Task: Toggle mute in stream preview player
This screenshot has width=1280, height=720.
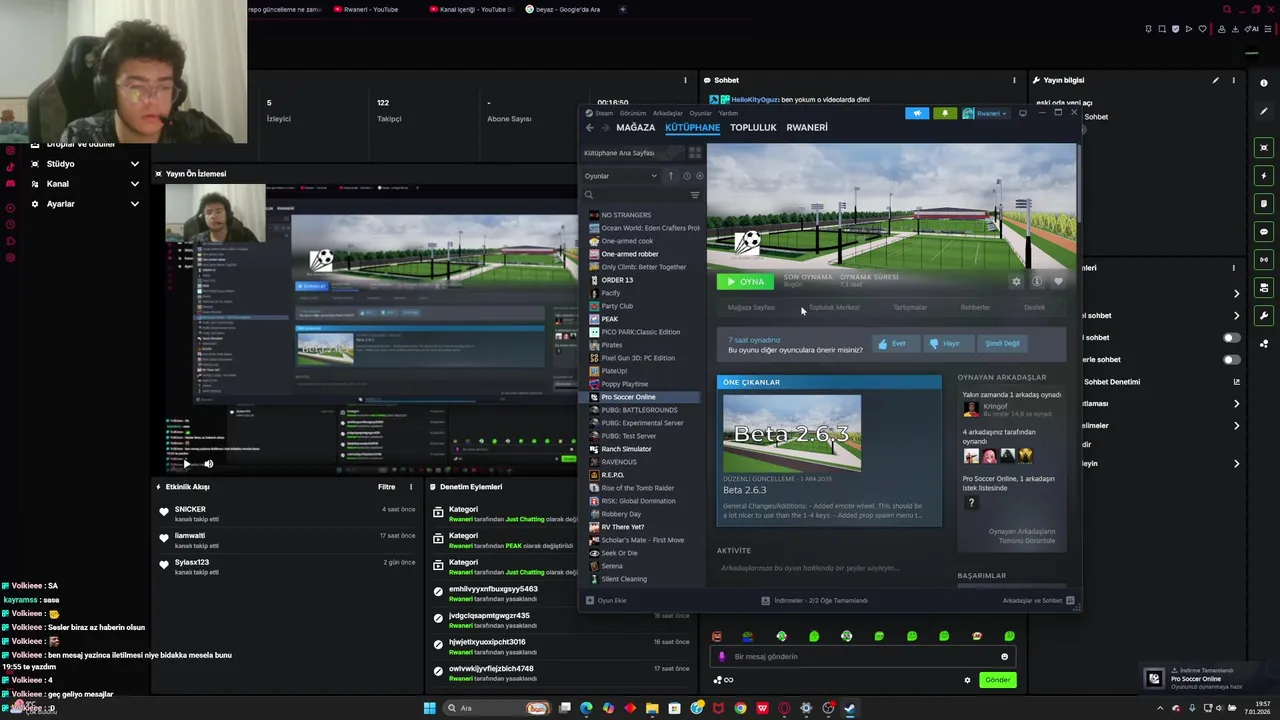Action: point(208,464)
